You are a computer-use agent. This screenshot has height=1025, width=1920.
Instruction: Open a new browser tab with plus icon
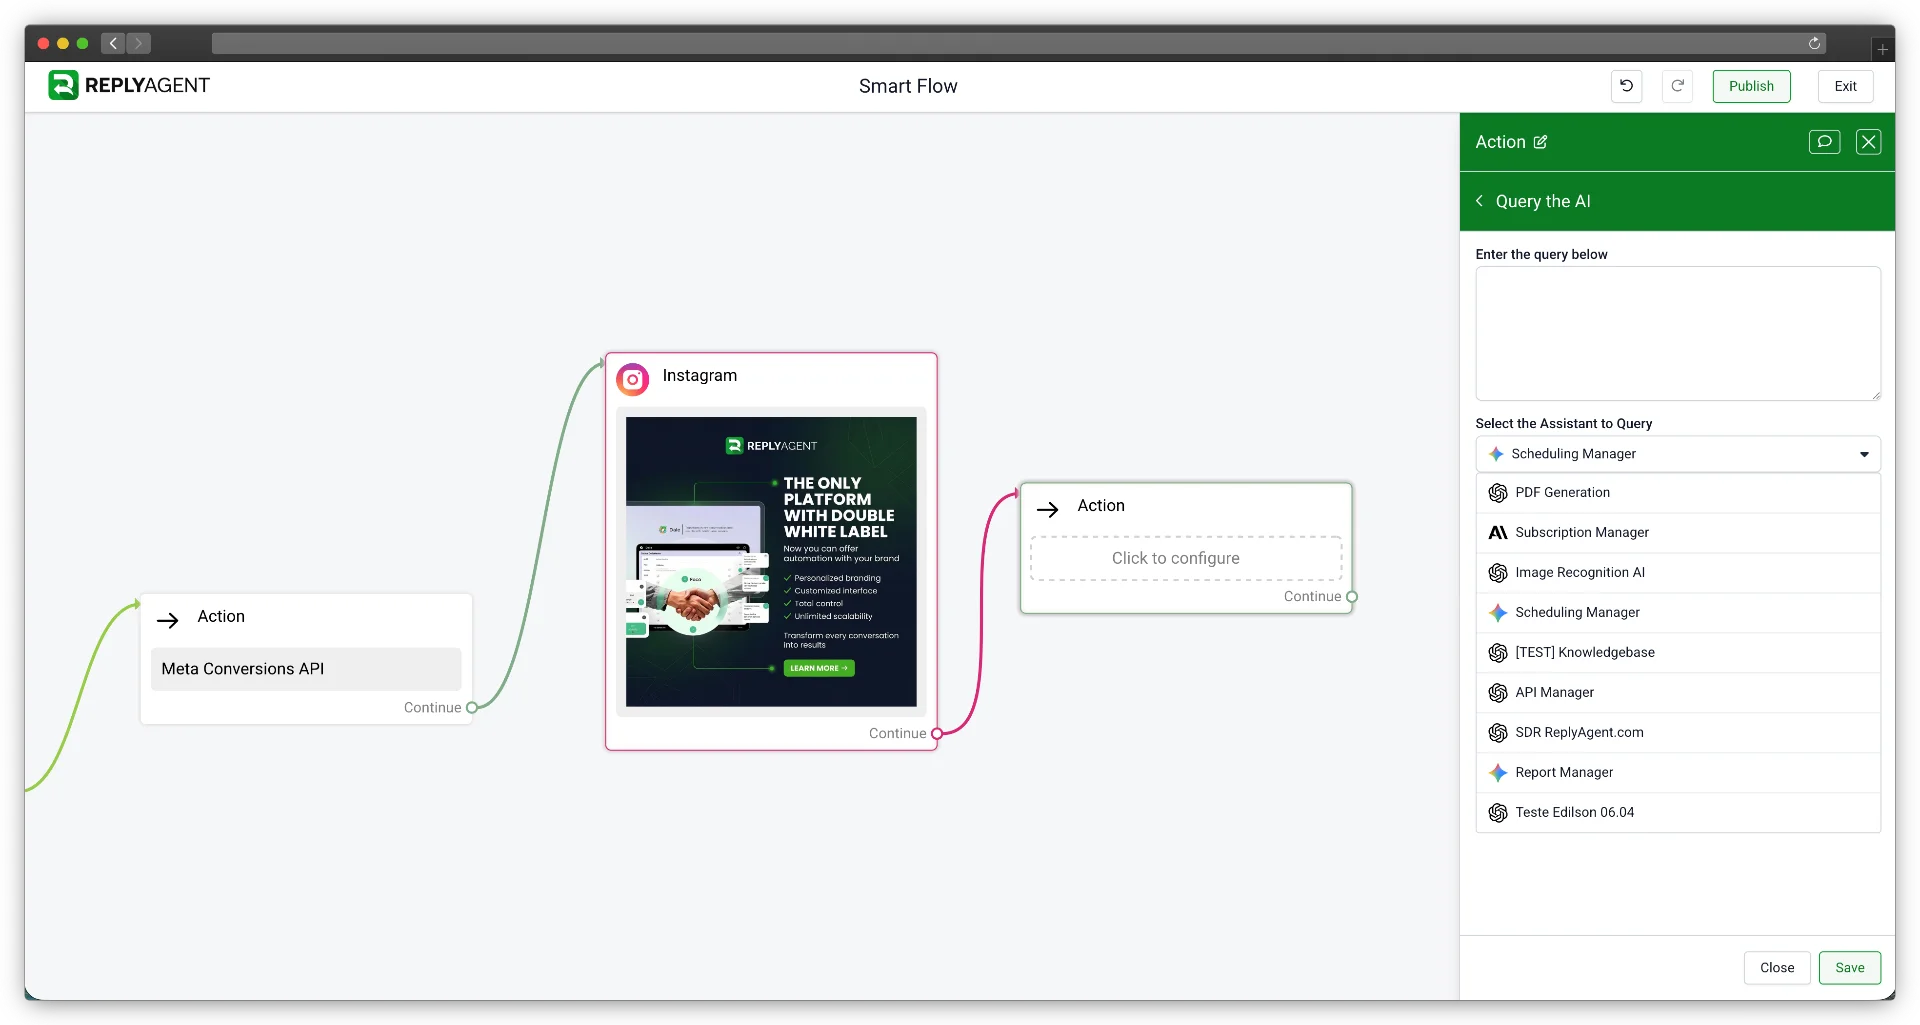(x=1882, y=49)
